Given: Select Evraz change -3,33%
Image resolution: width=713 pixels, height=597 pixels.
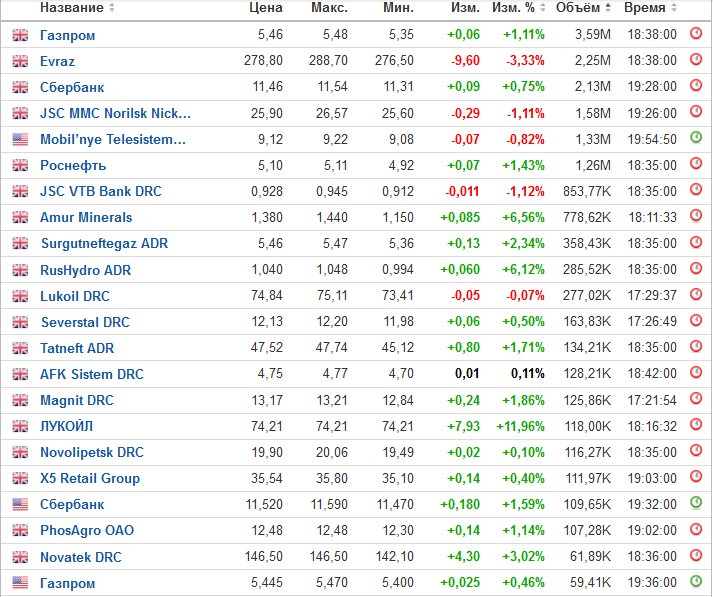Looking at the screenshot, I should coord(525,60).
